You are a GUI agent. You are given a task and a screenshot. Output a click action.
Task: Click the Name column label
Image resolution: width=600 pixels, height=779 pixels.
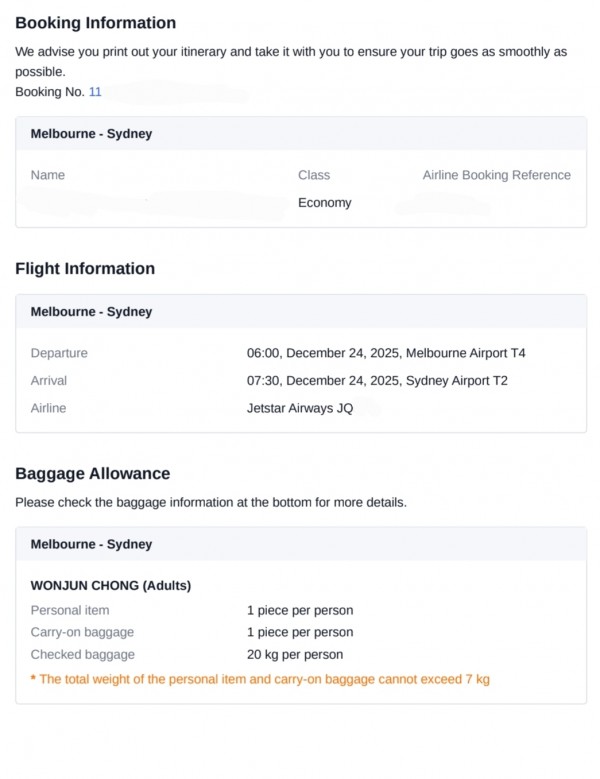(x=48, y=175)
